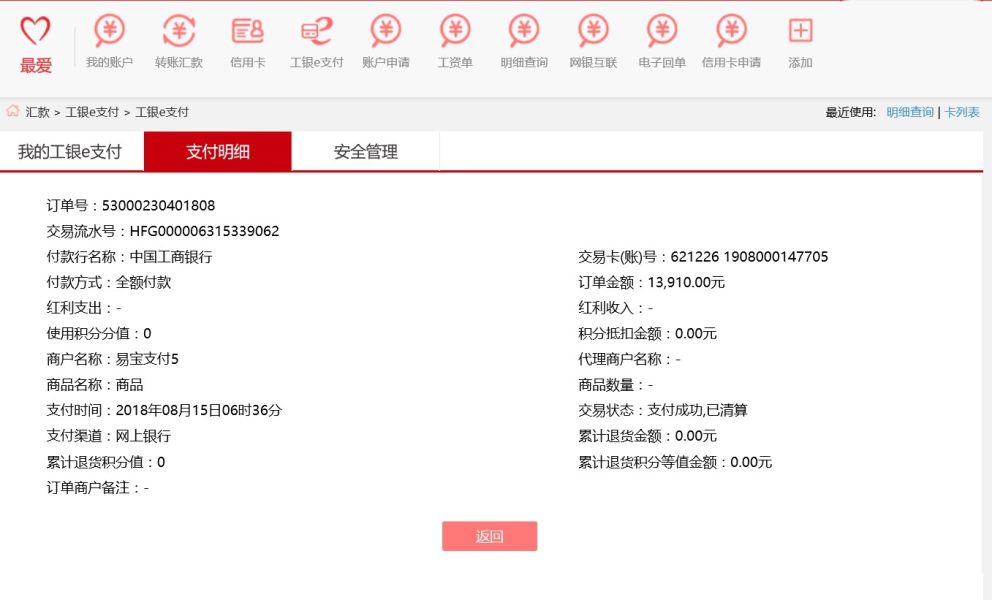Open 我的账户 account icon
The height and width of the screenshot is (600, 992).
point(109,32)
